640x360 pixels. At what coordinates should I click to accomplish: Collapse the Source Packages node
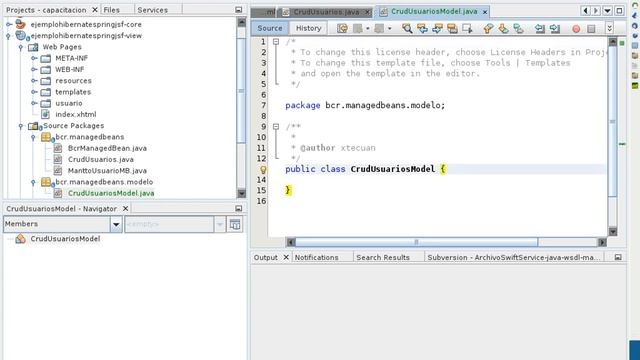point(21,126)
